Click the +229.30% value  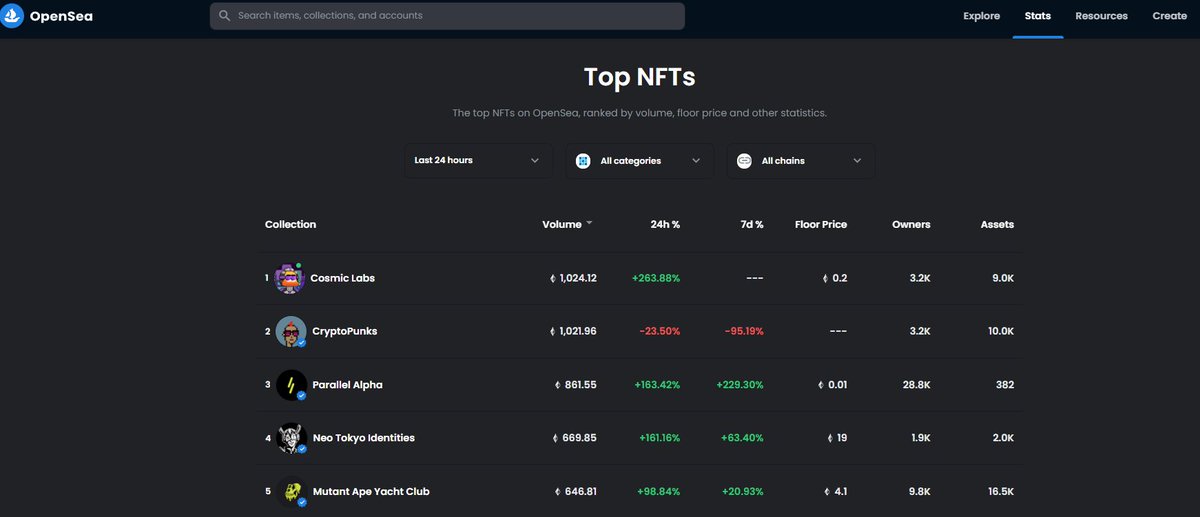(x=740, y=385)
